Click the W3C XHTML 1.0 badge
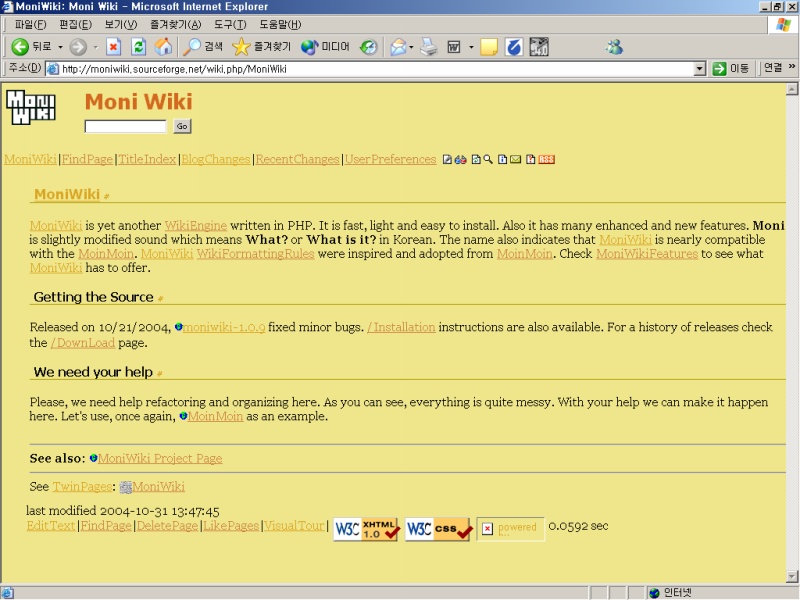Screen dimensions: 800x600 click(366, 529)
